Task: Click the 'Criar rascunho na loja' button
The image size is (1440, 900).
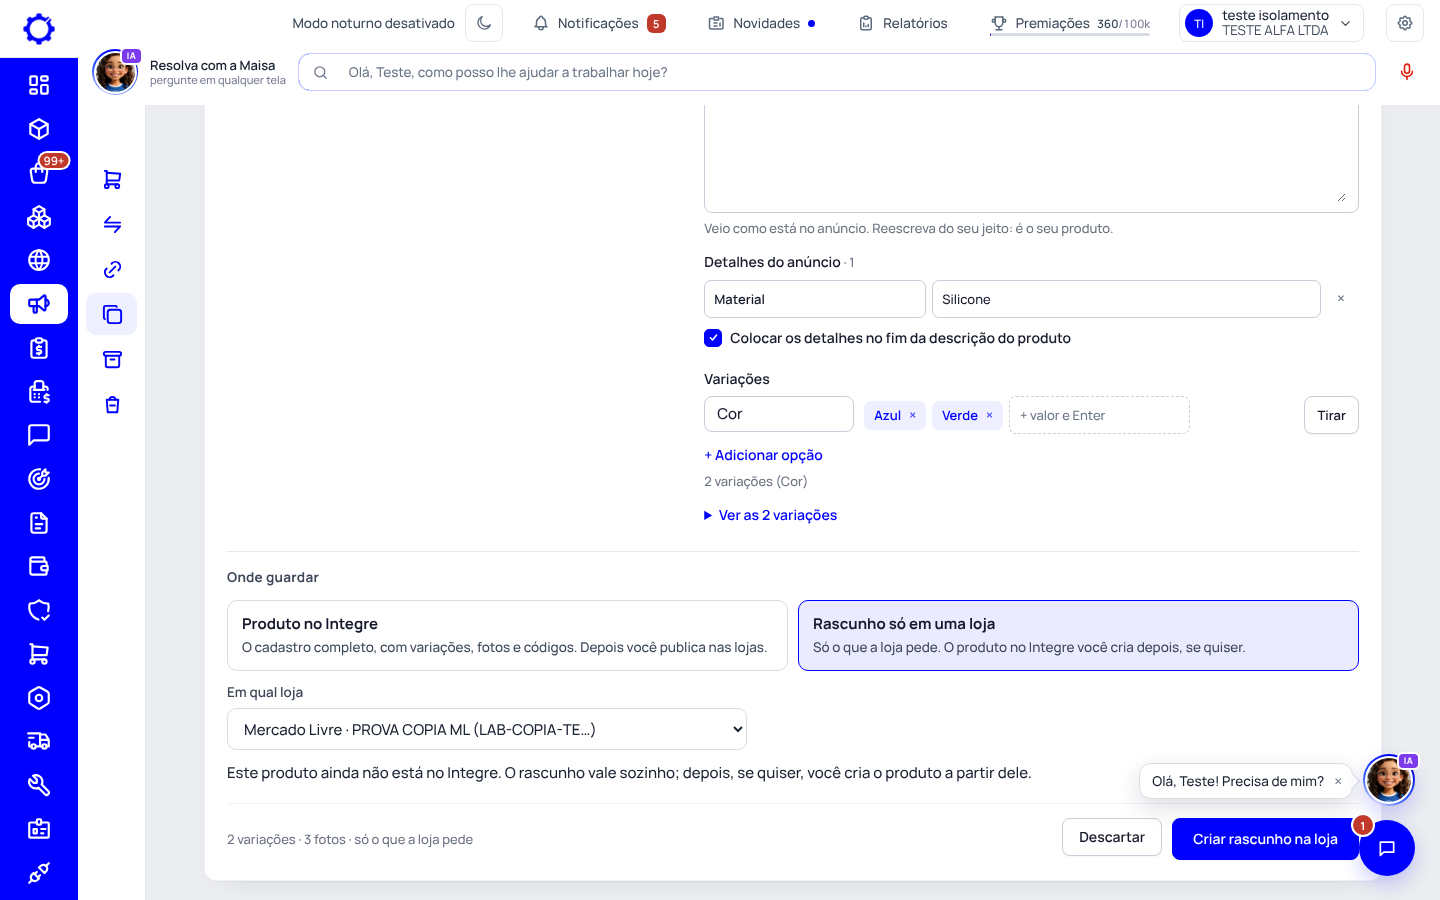Action: click(x=1265, y=839)
